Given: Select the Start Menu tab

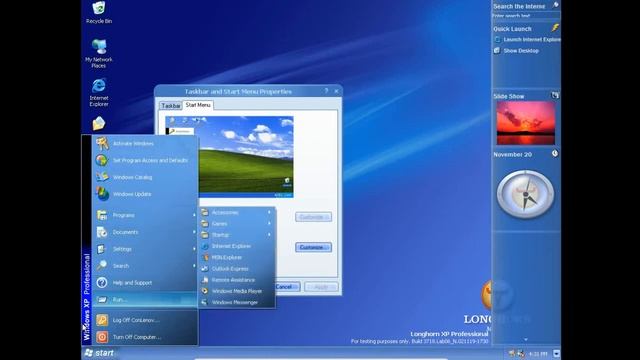Looking at the screenshot, I should (198, 105).
